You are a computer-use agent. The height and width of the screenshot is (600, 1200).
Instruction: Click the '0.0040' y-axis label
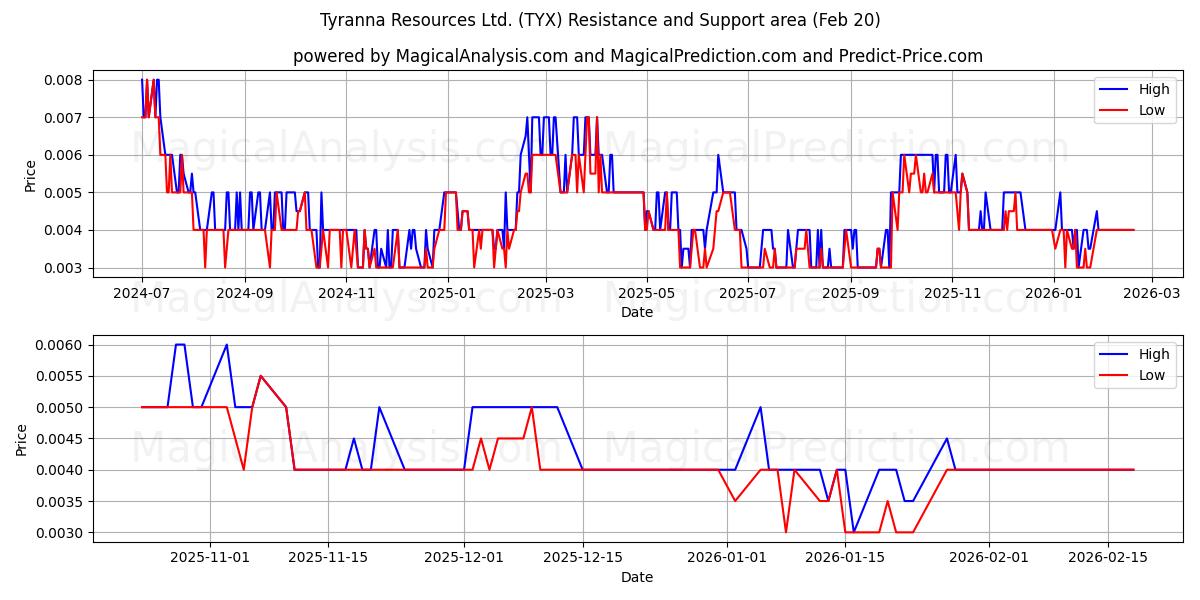(x=61, y=470)
